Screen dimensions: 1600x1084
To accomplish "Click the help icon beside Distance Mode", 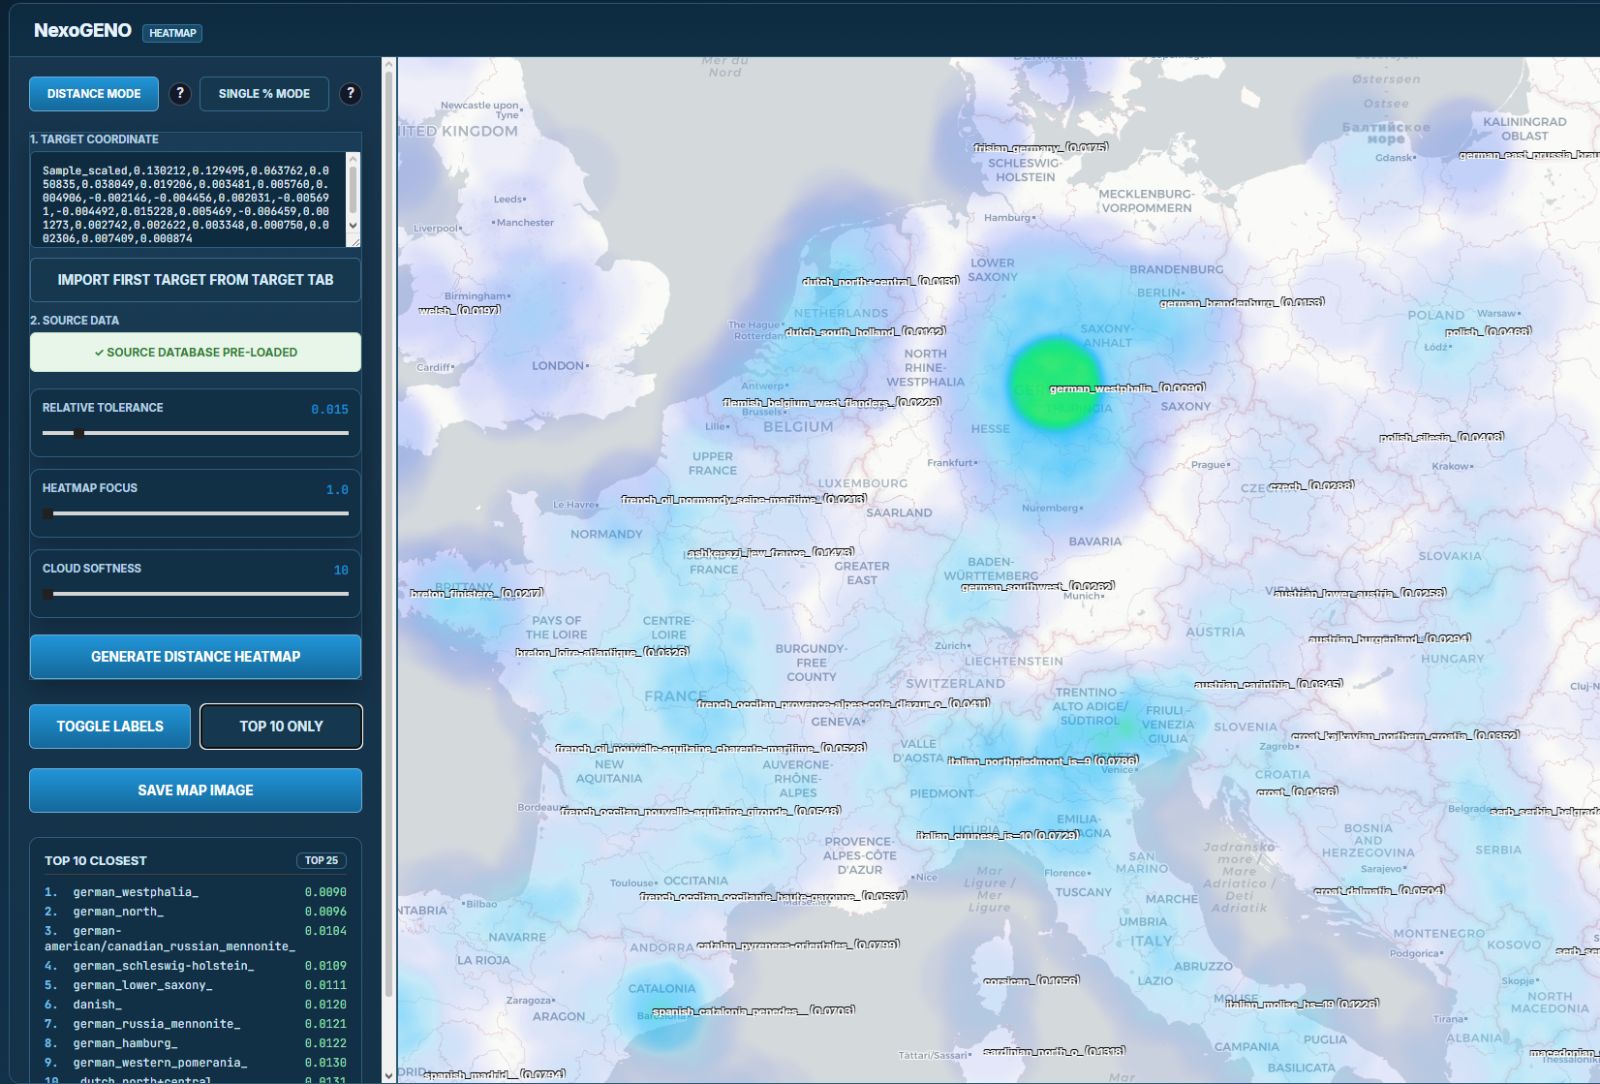I will pyautogui.click(x=180, y=94).
